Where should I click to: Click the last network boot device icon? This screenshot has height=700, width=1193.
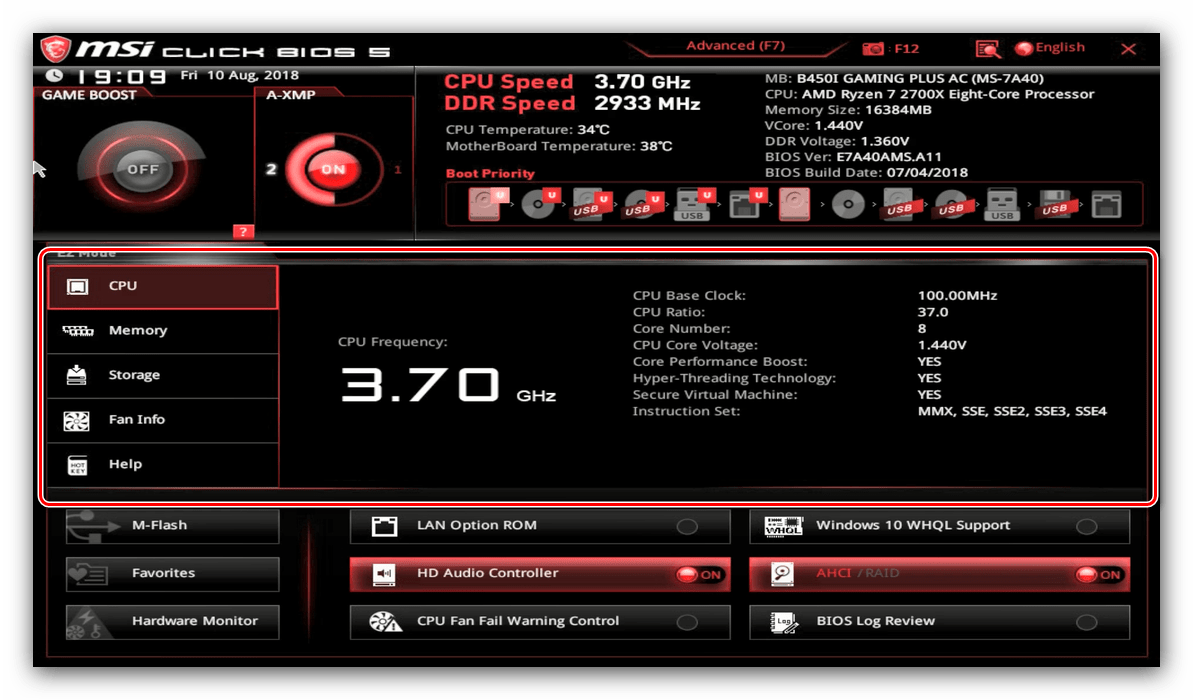pos(1106,205)
